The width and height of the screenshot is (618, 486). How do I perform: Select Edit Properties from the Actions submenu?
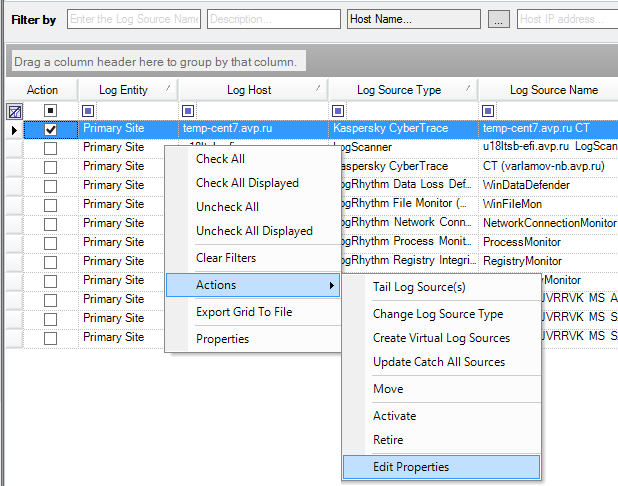(411, 467)
